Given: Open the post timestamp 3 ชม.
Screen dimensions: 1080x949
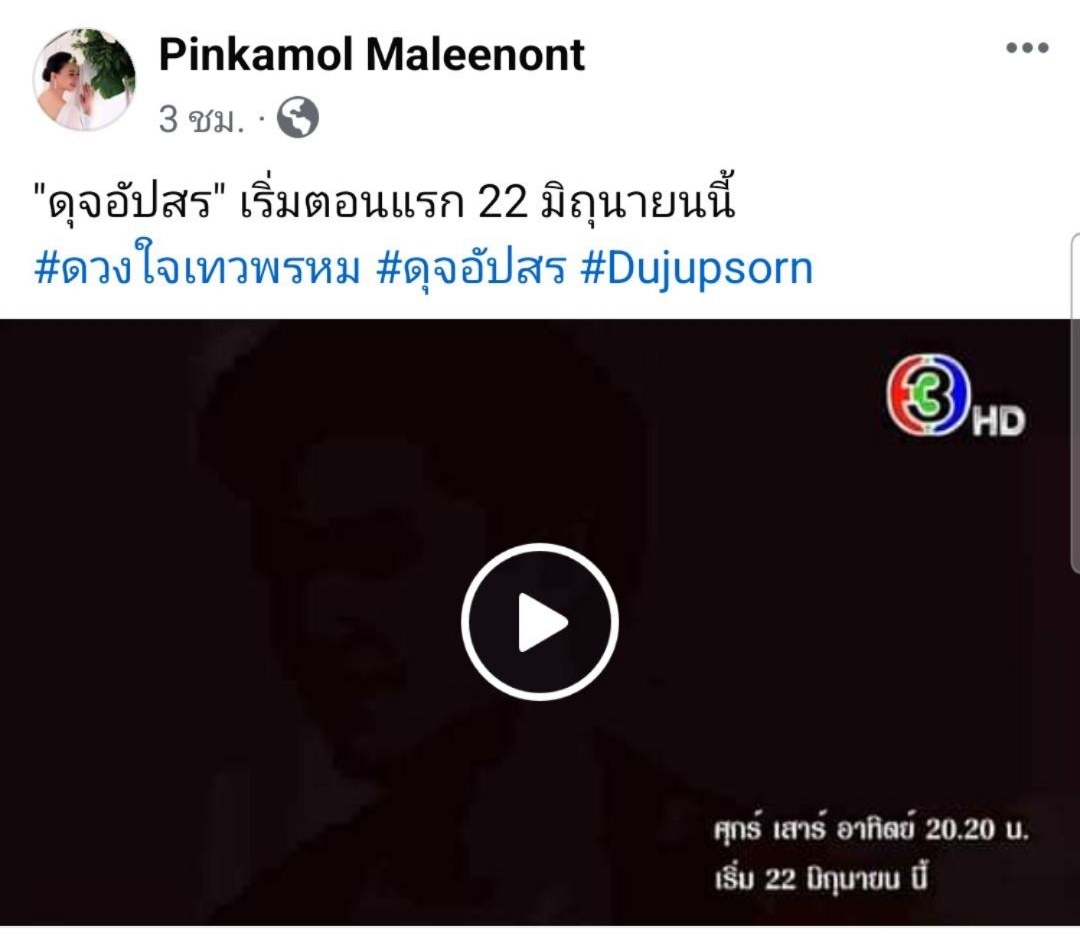Looking at the screenshot, I should pyautogui.click(x=202, y=119).
